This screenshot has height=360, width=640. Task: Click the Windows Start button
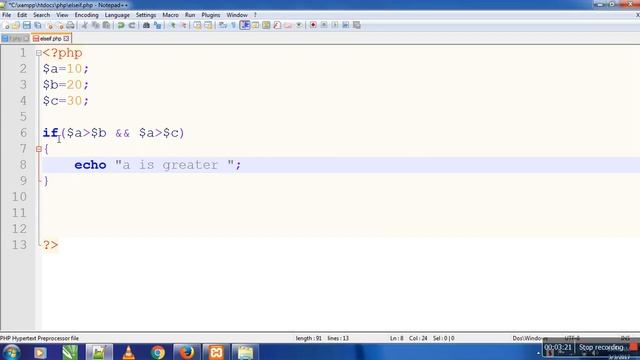pyautogui.click(x=11, y=352)
